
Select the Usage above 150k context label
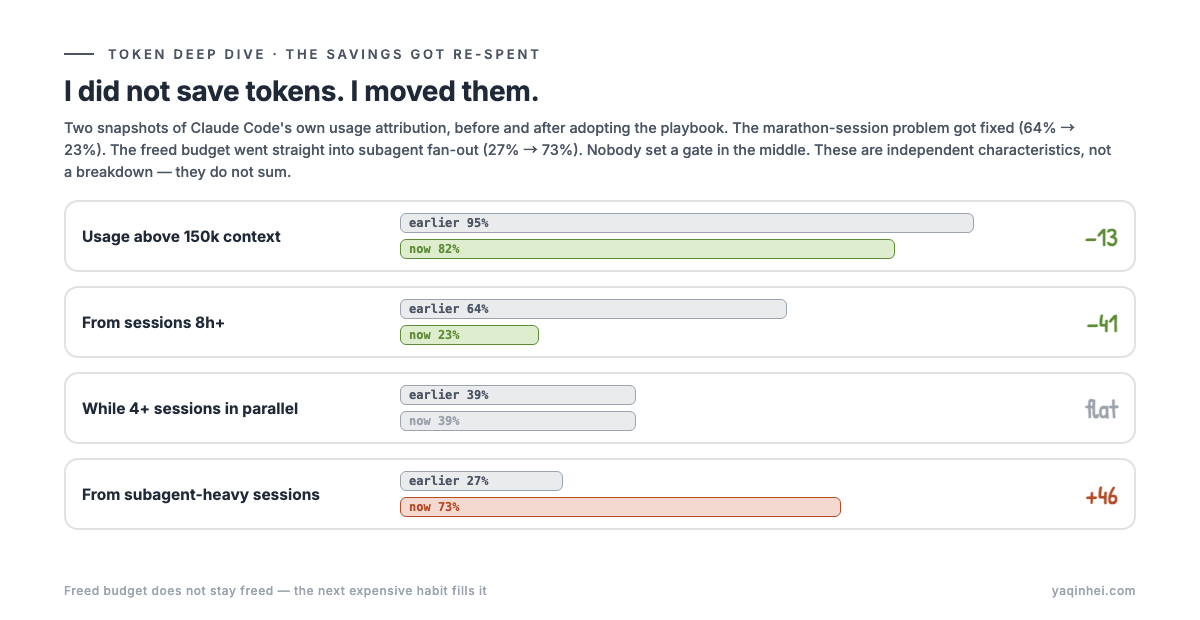coord(181,237)
